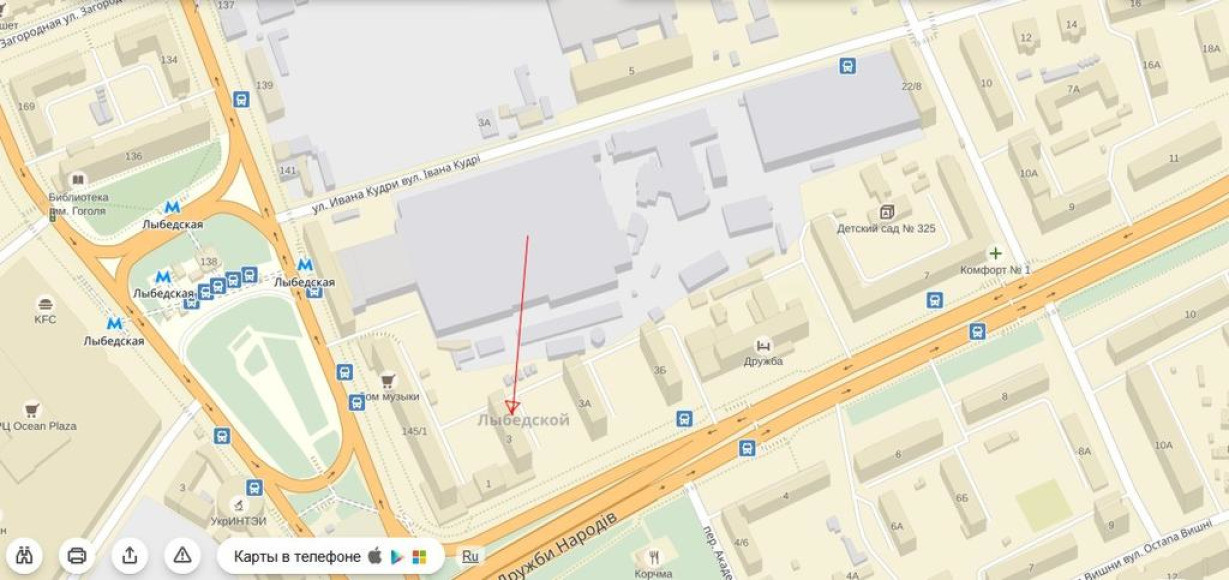The width and height of the screenshot is (1229, 580).
Task: Click bus stop icon on Ивана Кудри street
Action: click(x=848, y=66)
